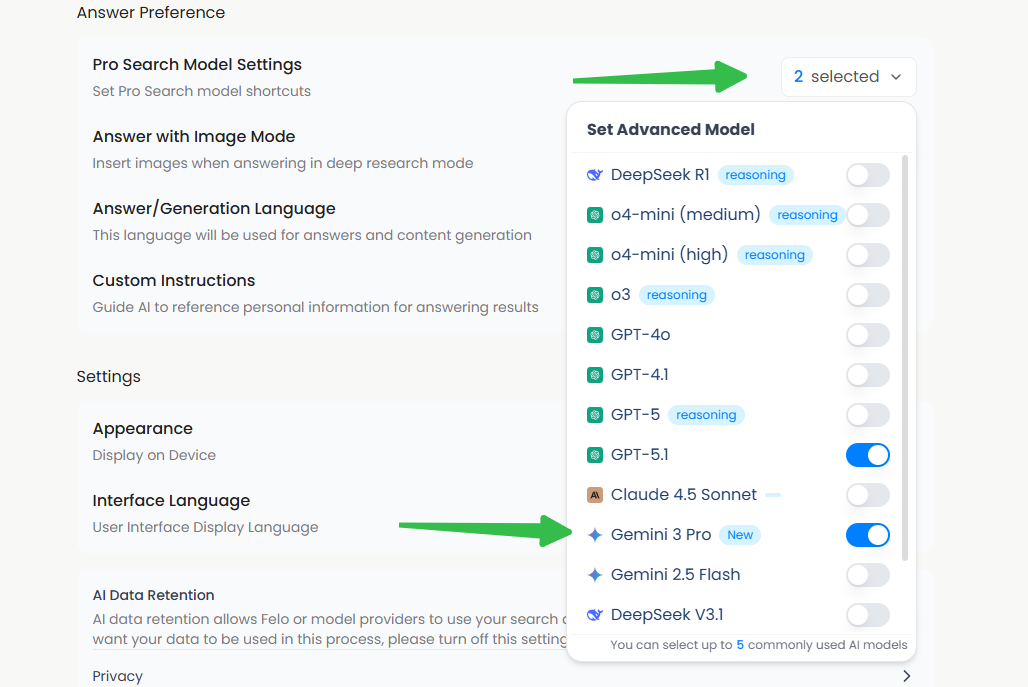Screen dimensions: 1028x687
Task: Turn off the Gemini 3 Pro toggle
Action: click(x=867, y=535)
